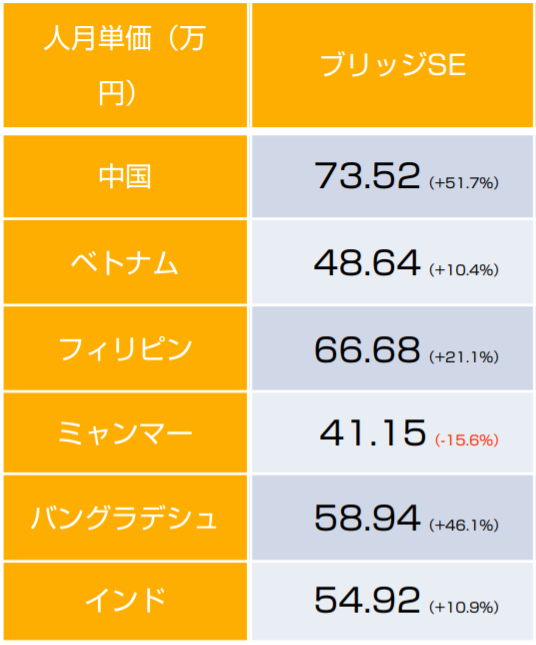Click the 58.94 value for Bangladesh

pos(367,517)
